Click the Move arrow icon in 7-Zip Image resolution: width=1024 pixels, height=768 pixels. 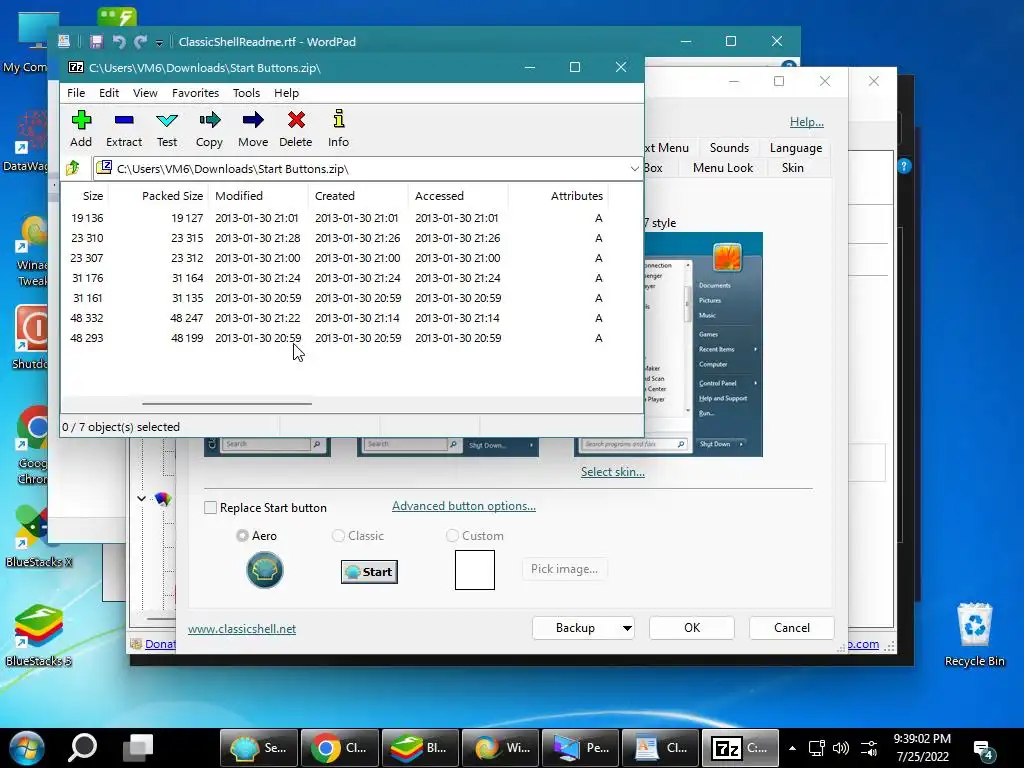coord(253,129)
